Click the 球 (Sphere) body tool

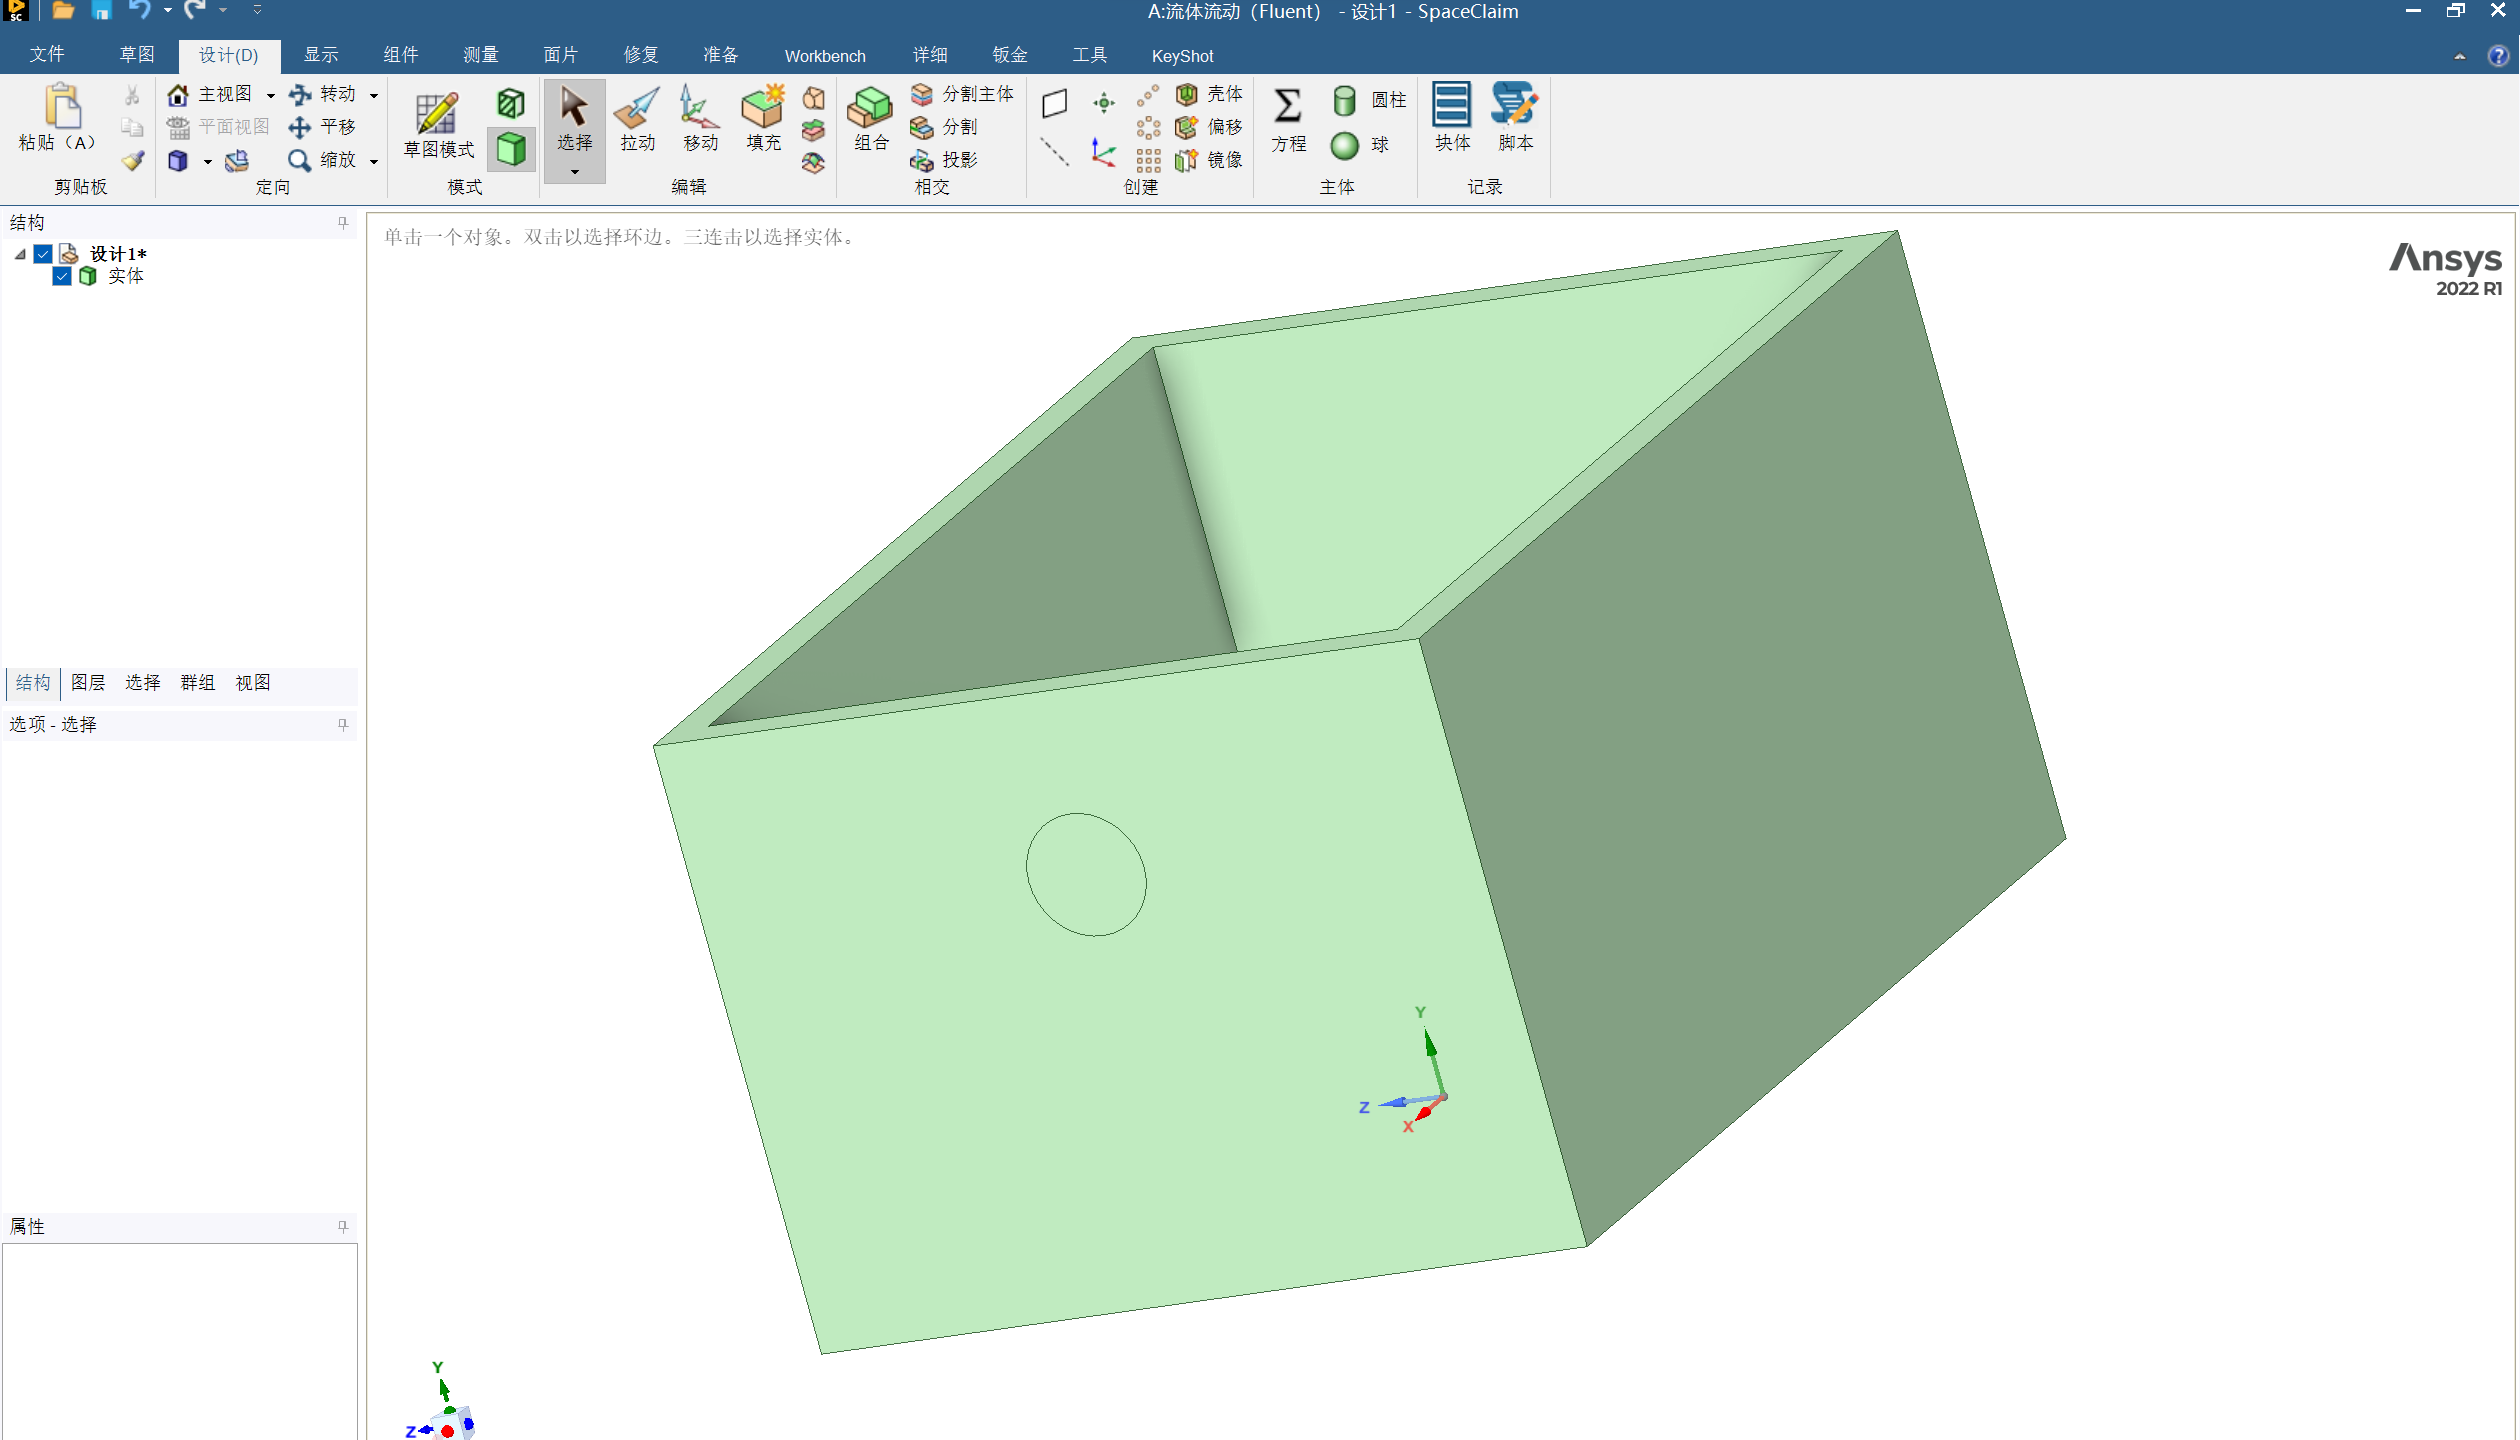click(1360, 145)
